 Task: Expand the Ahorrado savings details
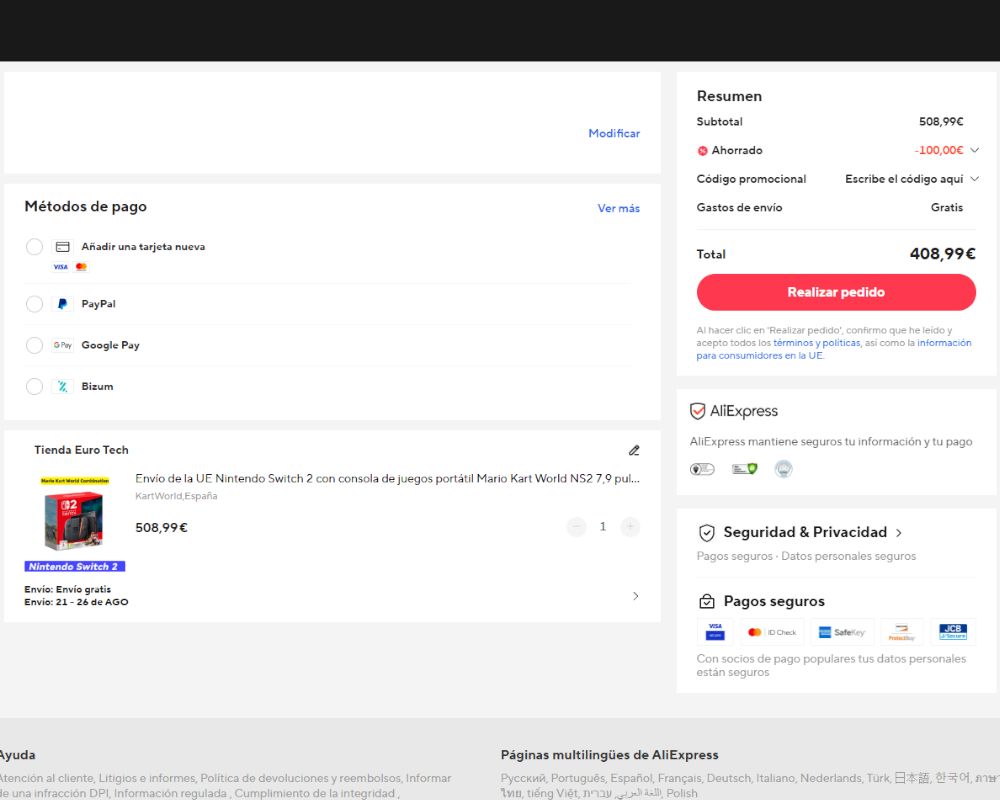click(x=974, y=151)
